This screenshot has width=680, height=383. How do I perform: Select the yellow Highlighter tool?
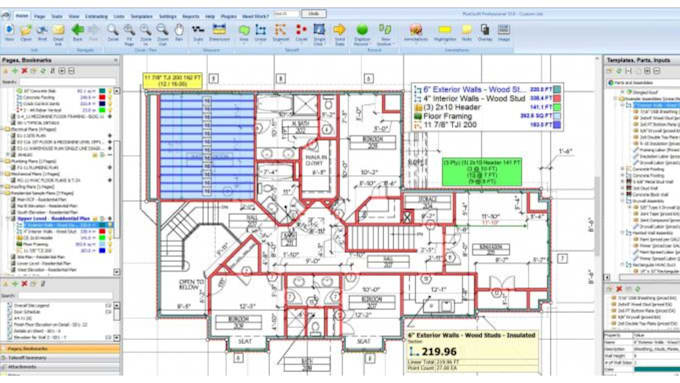click(445, 29)
